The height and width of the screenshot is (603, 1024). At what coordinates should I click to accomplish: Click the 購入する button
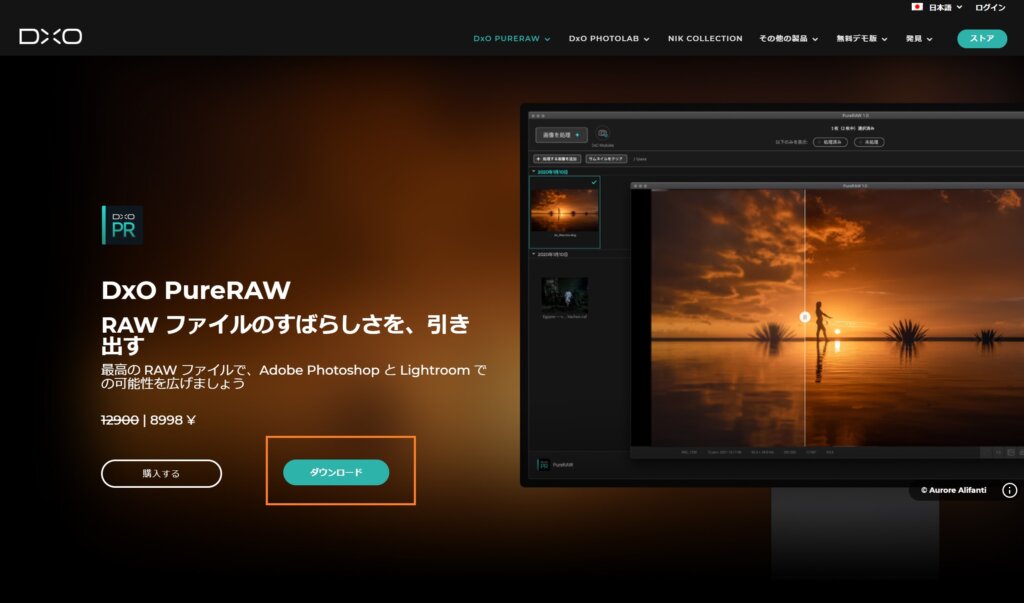tap(161, 473)
